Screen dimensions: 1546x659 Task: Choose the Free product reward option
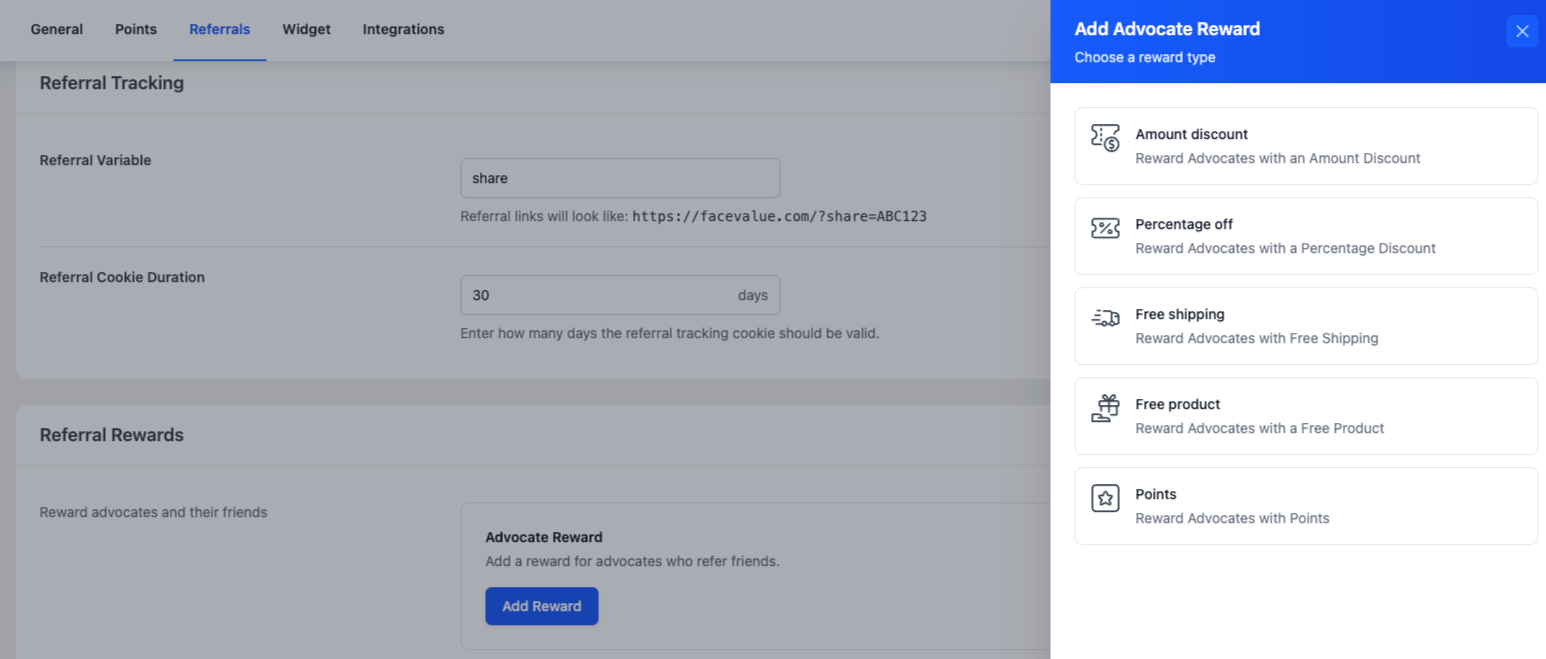[x=1305, y=416]
